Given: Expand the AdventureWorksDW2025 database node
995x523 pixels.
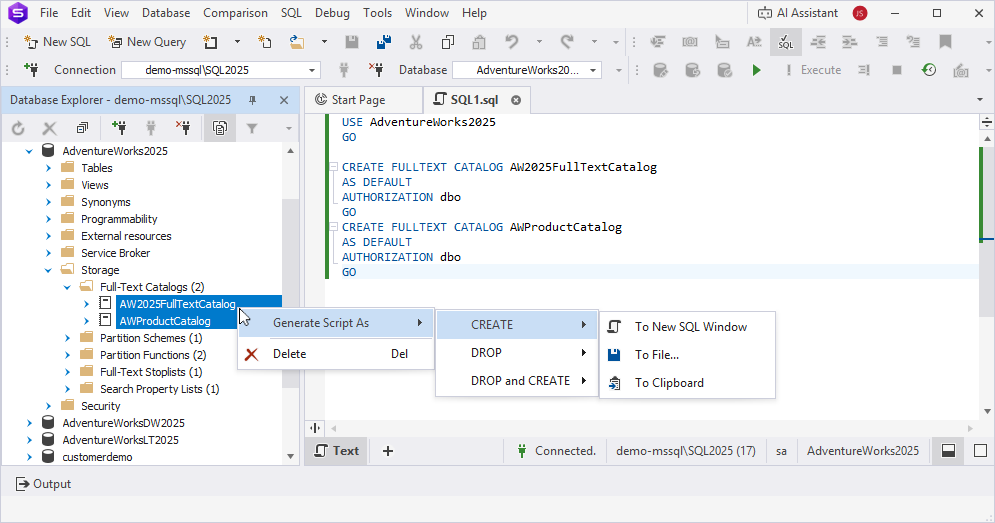Looking at the screenshot, I should [x=29, y=423].
